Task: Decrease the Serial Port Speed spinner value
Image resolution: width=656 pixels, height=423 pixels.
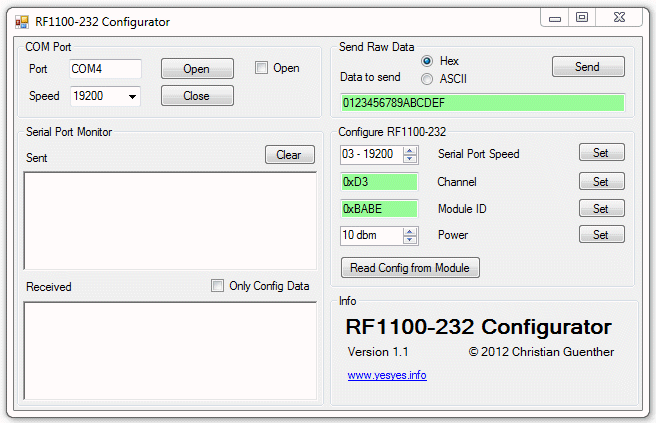Action: coord(410,159)
